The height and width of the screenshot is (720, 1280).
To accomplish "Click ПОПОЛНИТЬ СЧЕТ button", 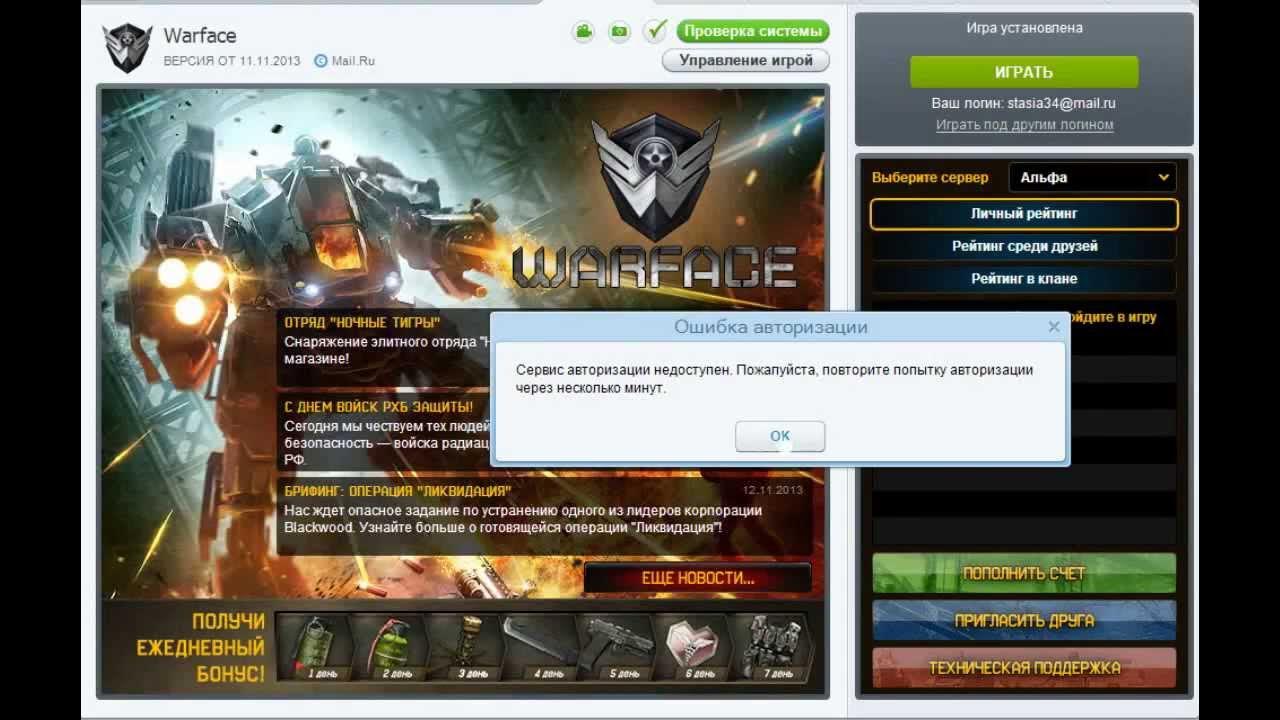I will coord(1024,574).
